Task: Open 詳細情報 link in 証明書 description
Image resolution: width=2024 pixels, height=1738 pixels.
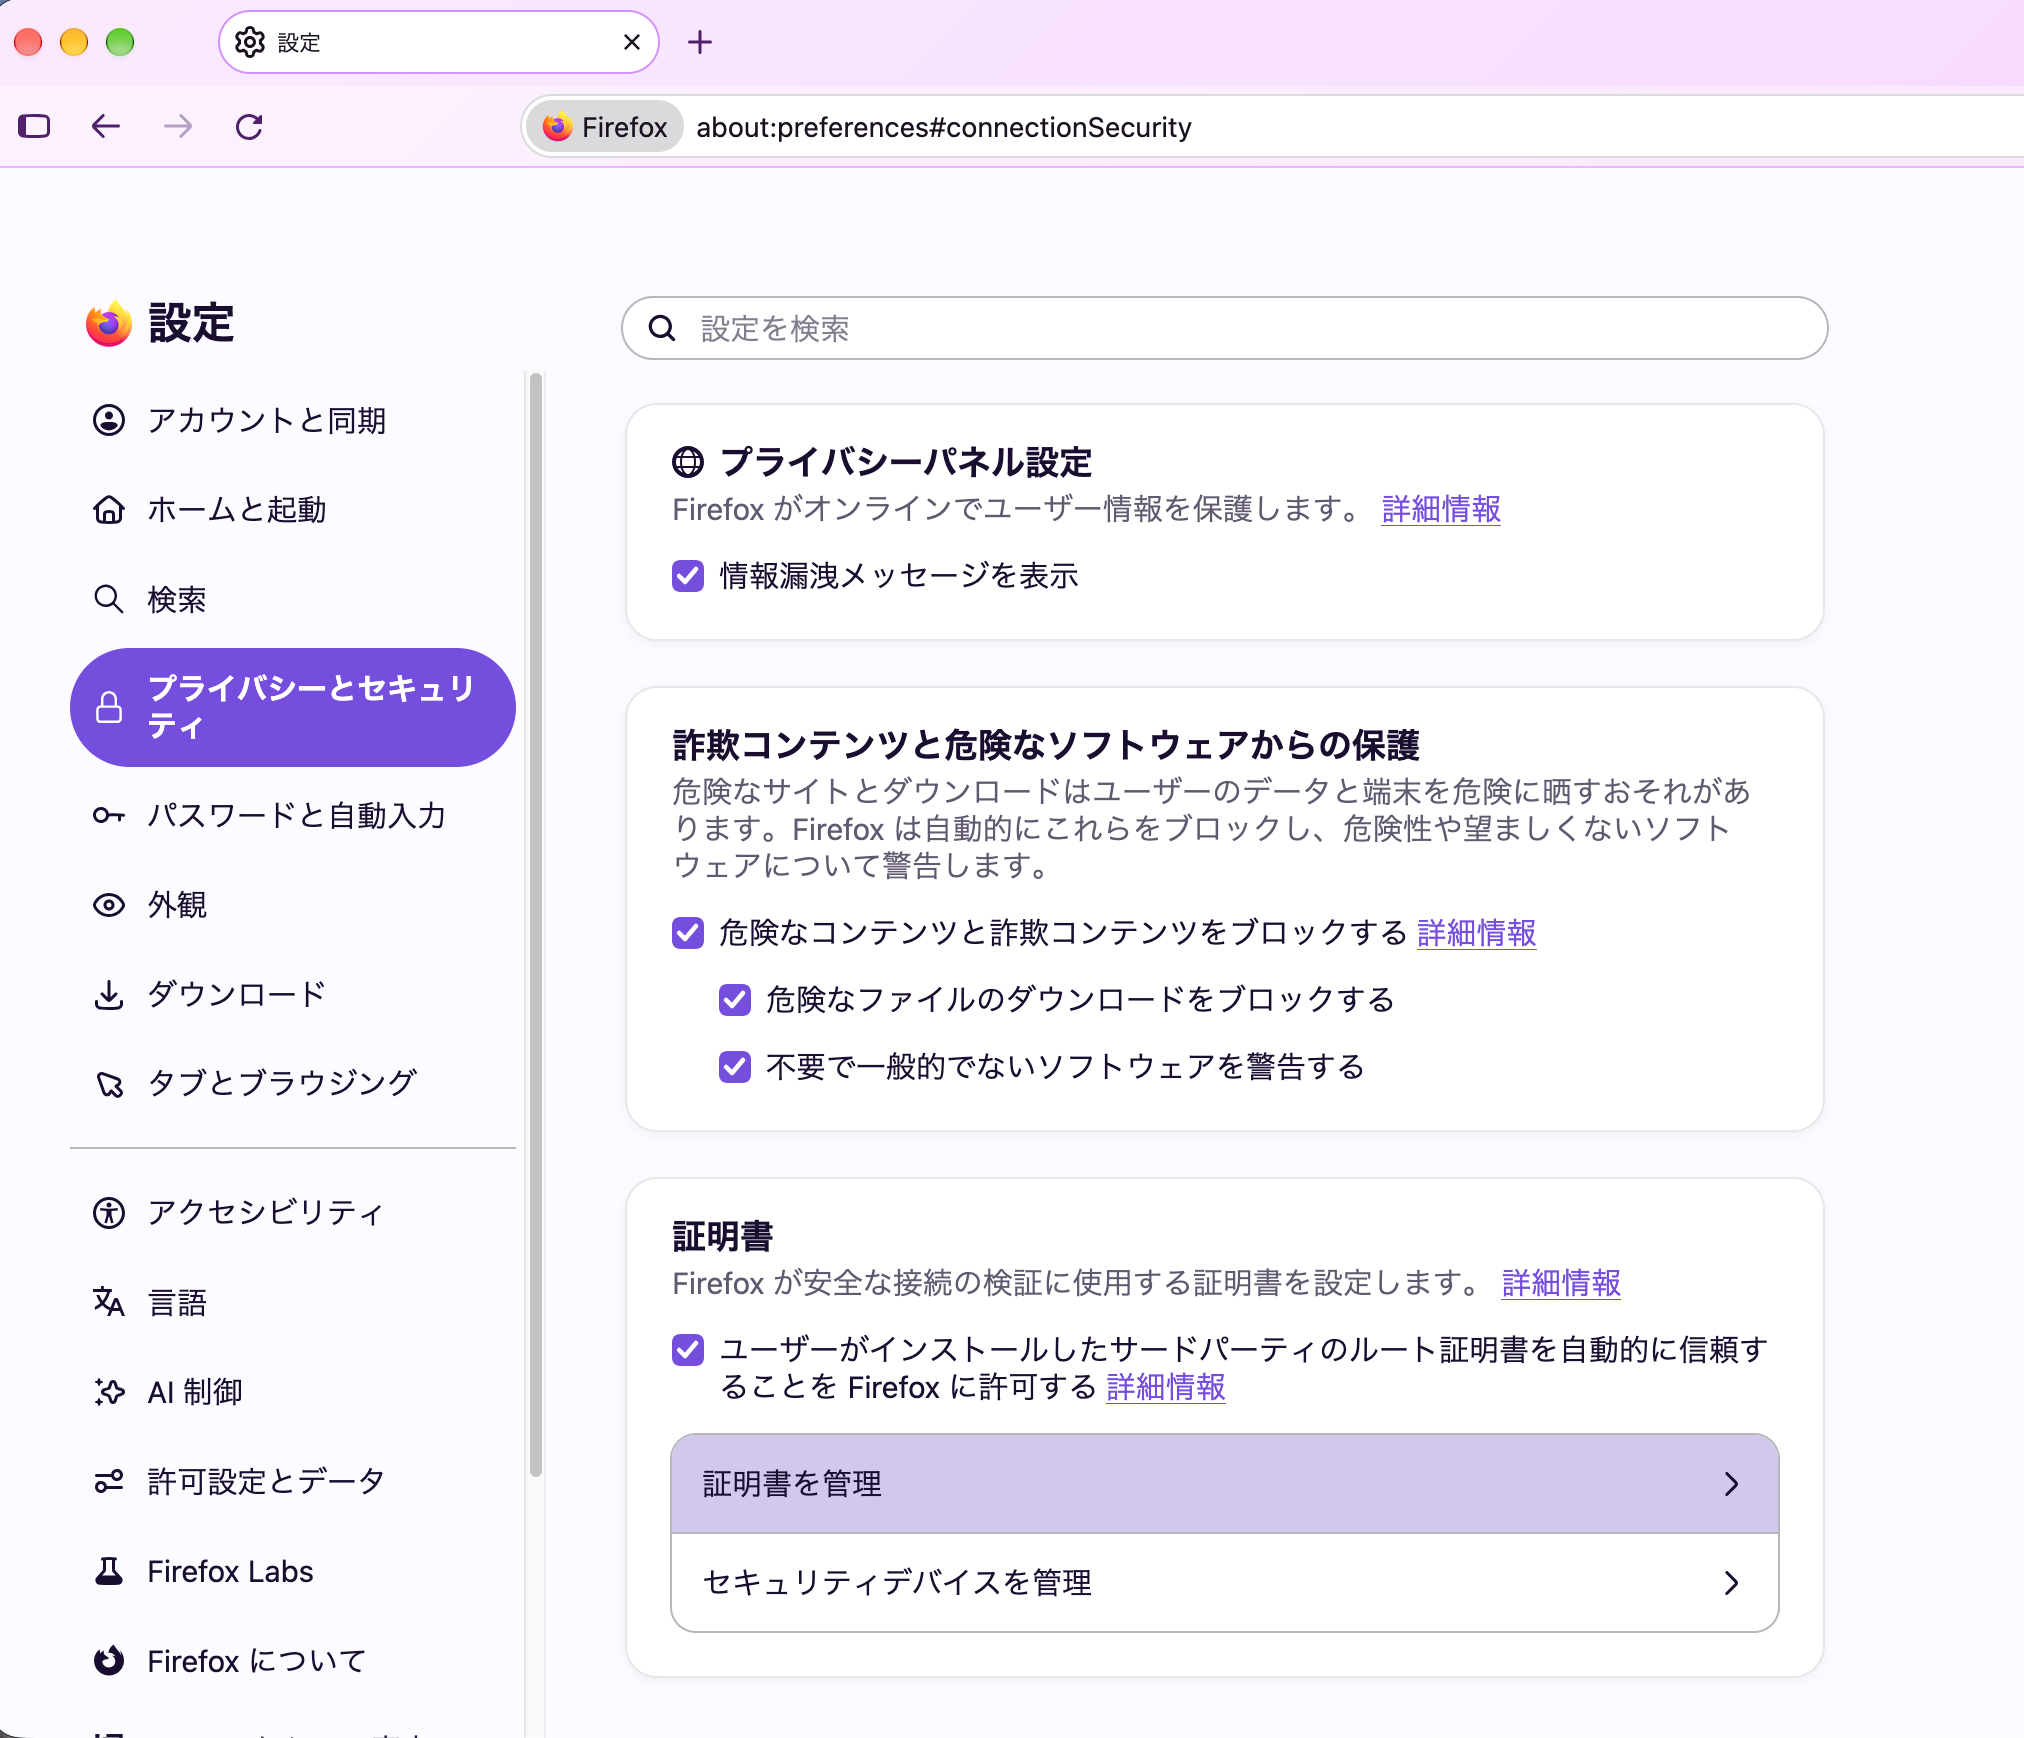Action: tap(1561, 1283)
